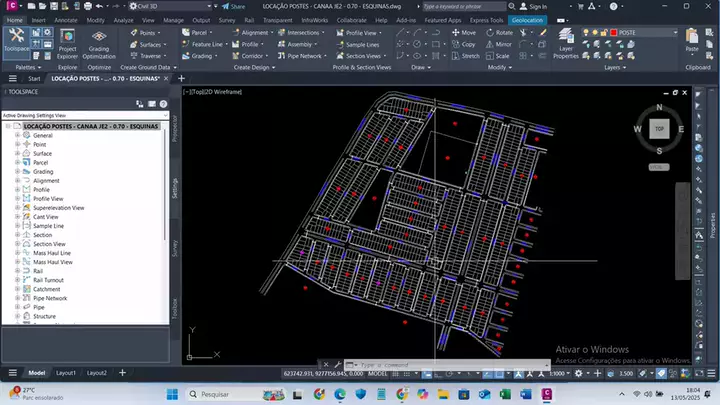Select the Copy tool
This screenshot has height=405, width=720.
(464, 45)
